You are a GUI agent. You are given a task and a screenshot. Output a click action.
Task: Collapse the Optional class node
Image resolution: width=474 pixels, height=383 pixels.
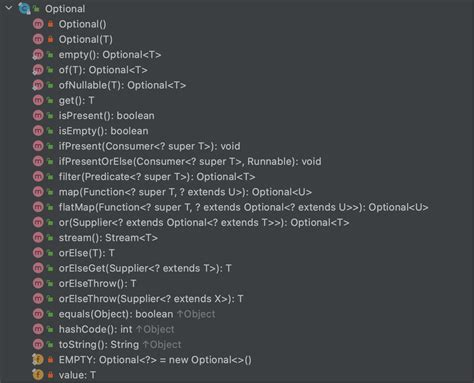click(9, 8)
